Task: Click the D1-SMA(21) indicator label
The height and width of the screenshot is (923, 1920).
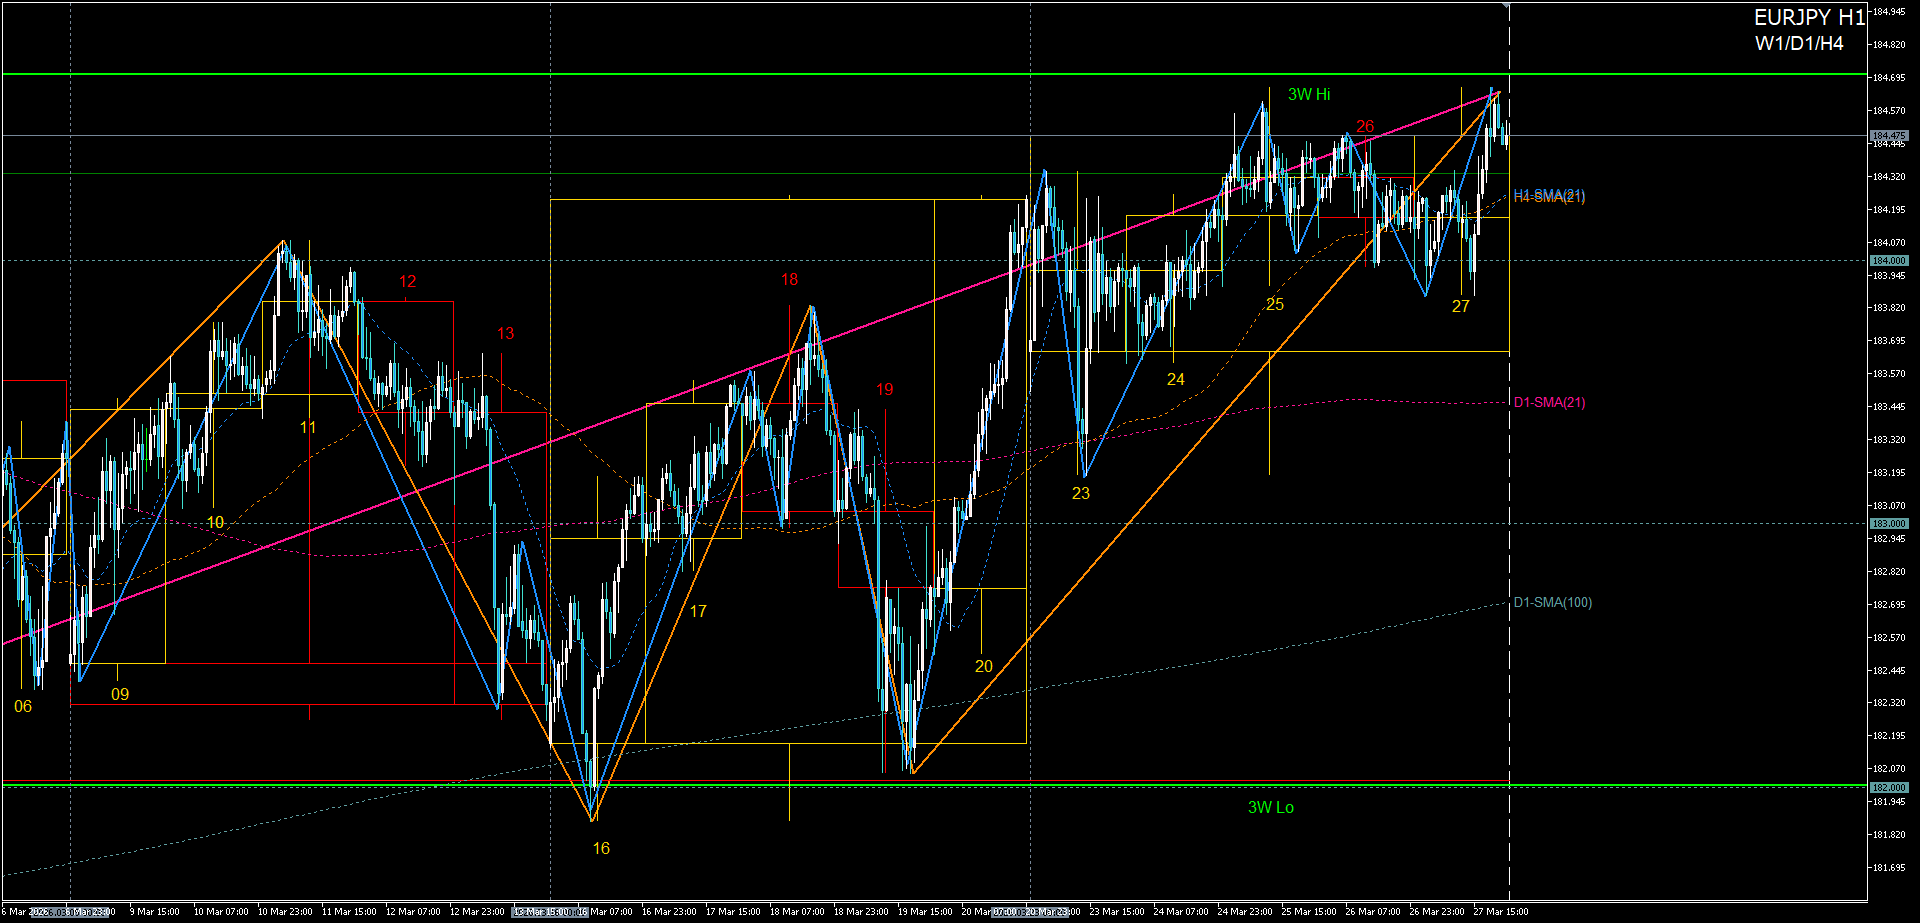Action: click(1549, 402)
